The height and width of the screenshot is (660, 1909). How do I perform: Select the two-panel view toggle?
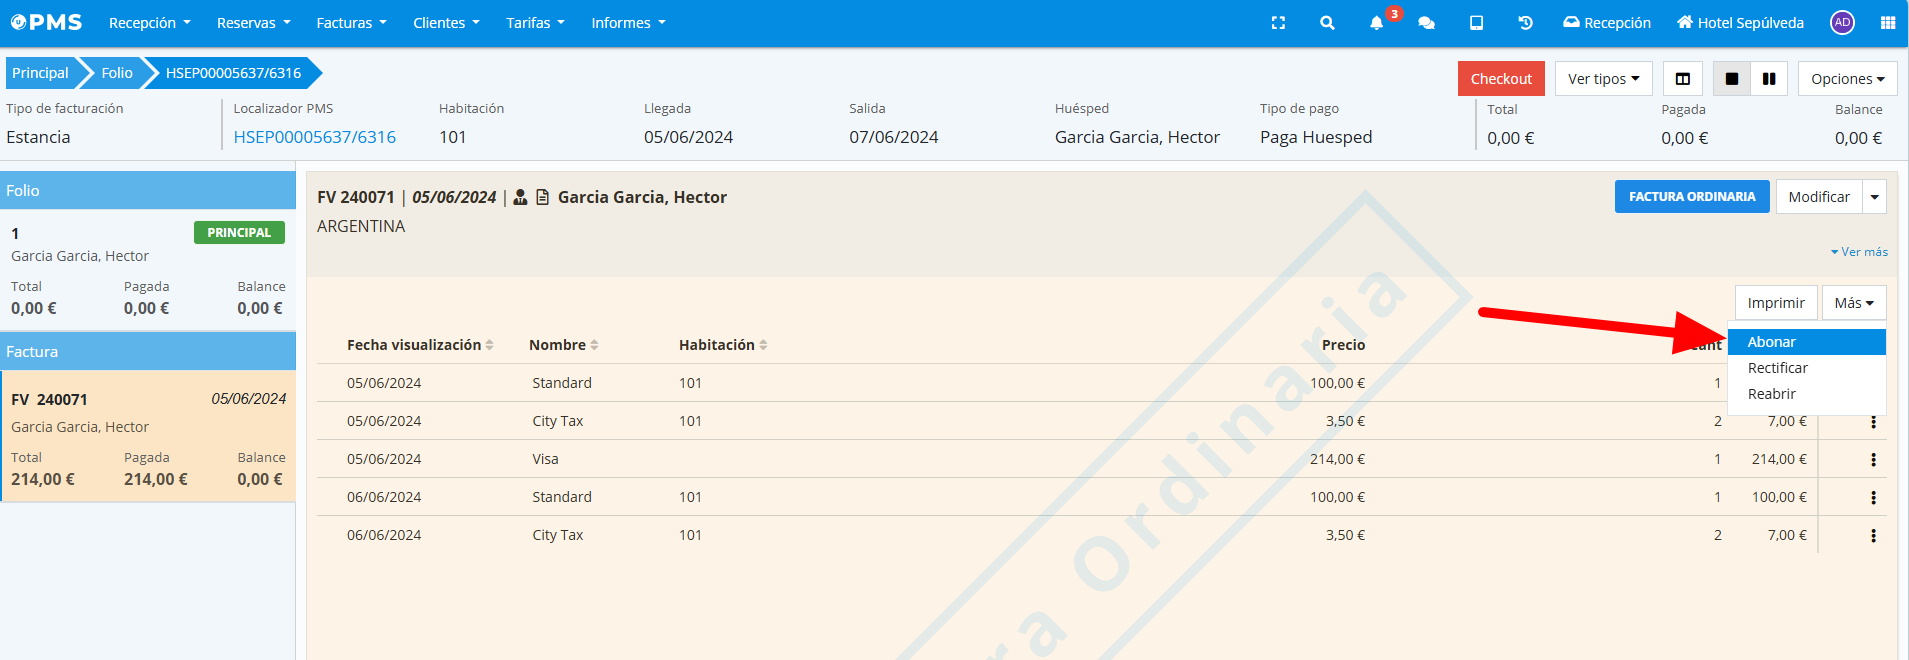click(1769, 79)
